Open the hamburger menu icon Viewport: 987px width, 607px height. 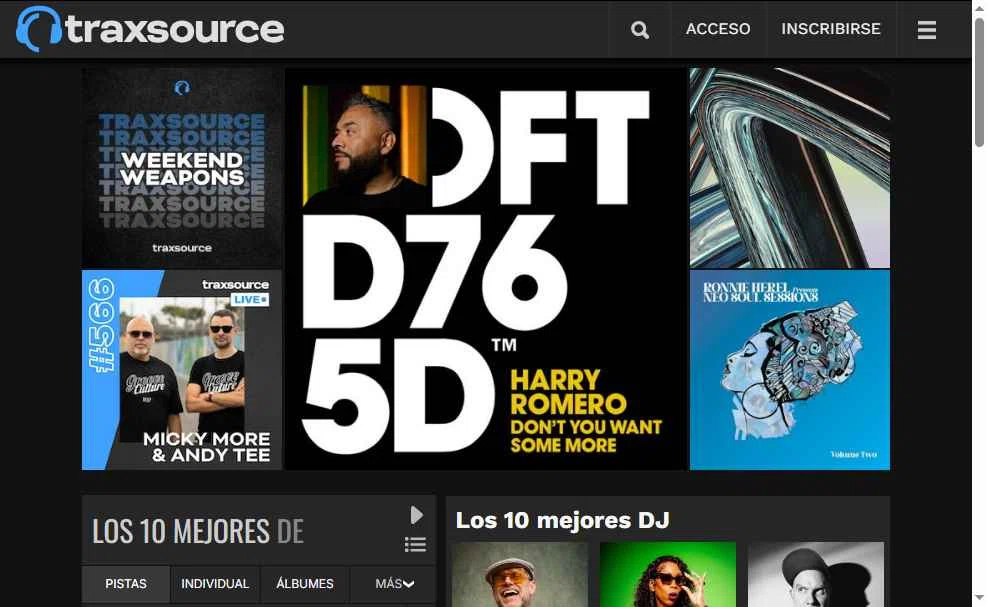pyautogui.click(x=926, y=30)
